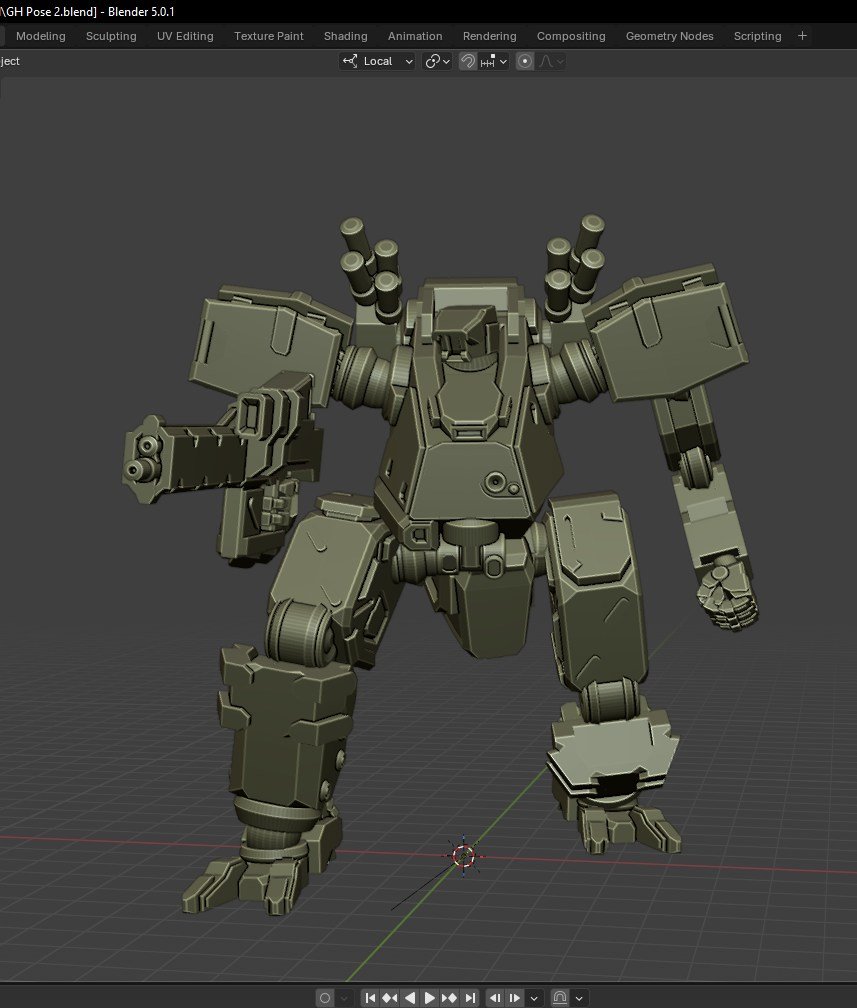Switch to the Rendering workspace tab
This screenshot has width=857, height=1008.
pos(490,36)
